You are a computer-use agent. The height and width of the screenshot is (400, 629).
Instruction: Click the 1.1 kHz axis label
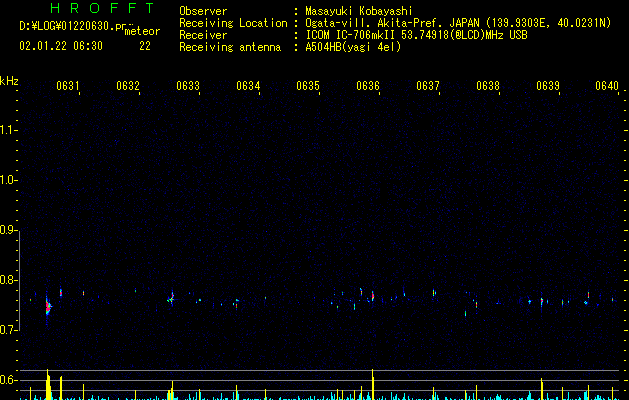click(x=8, y=130)
